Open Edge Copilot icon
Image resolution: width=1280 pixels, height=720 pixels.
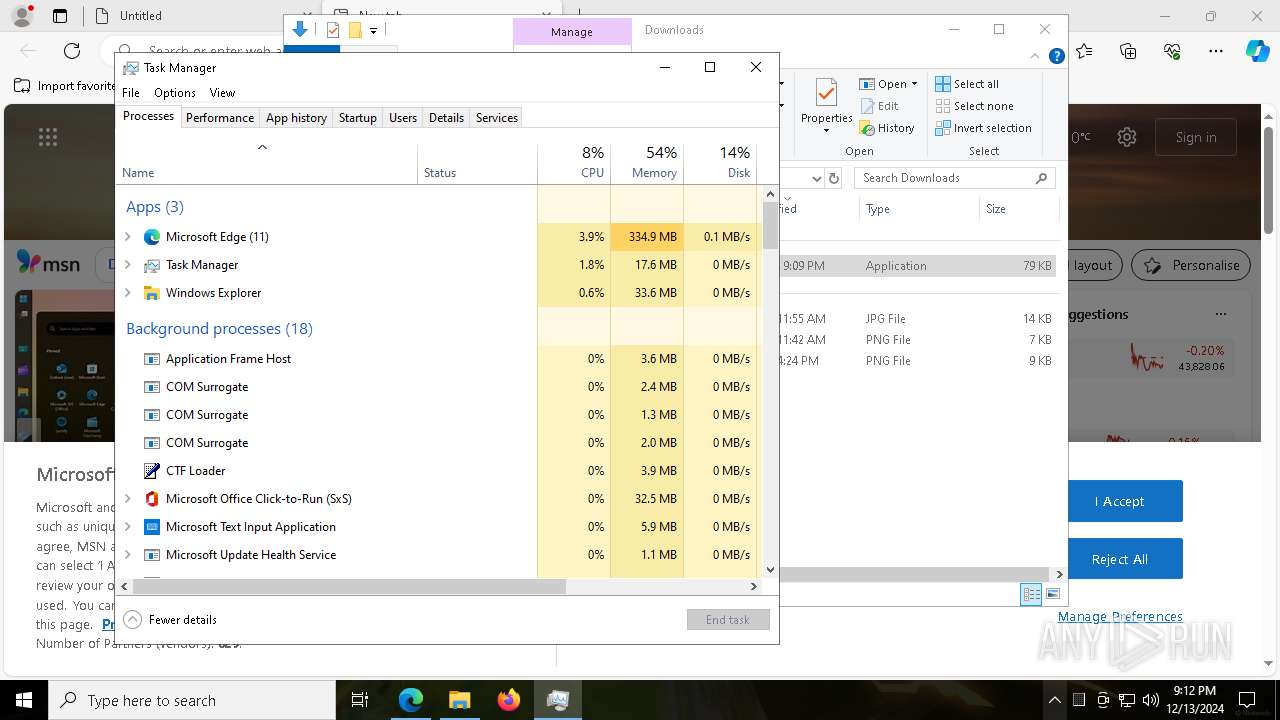pyautogui.click(x=1257, y=50)
